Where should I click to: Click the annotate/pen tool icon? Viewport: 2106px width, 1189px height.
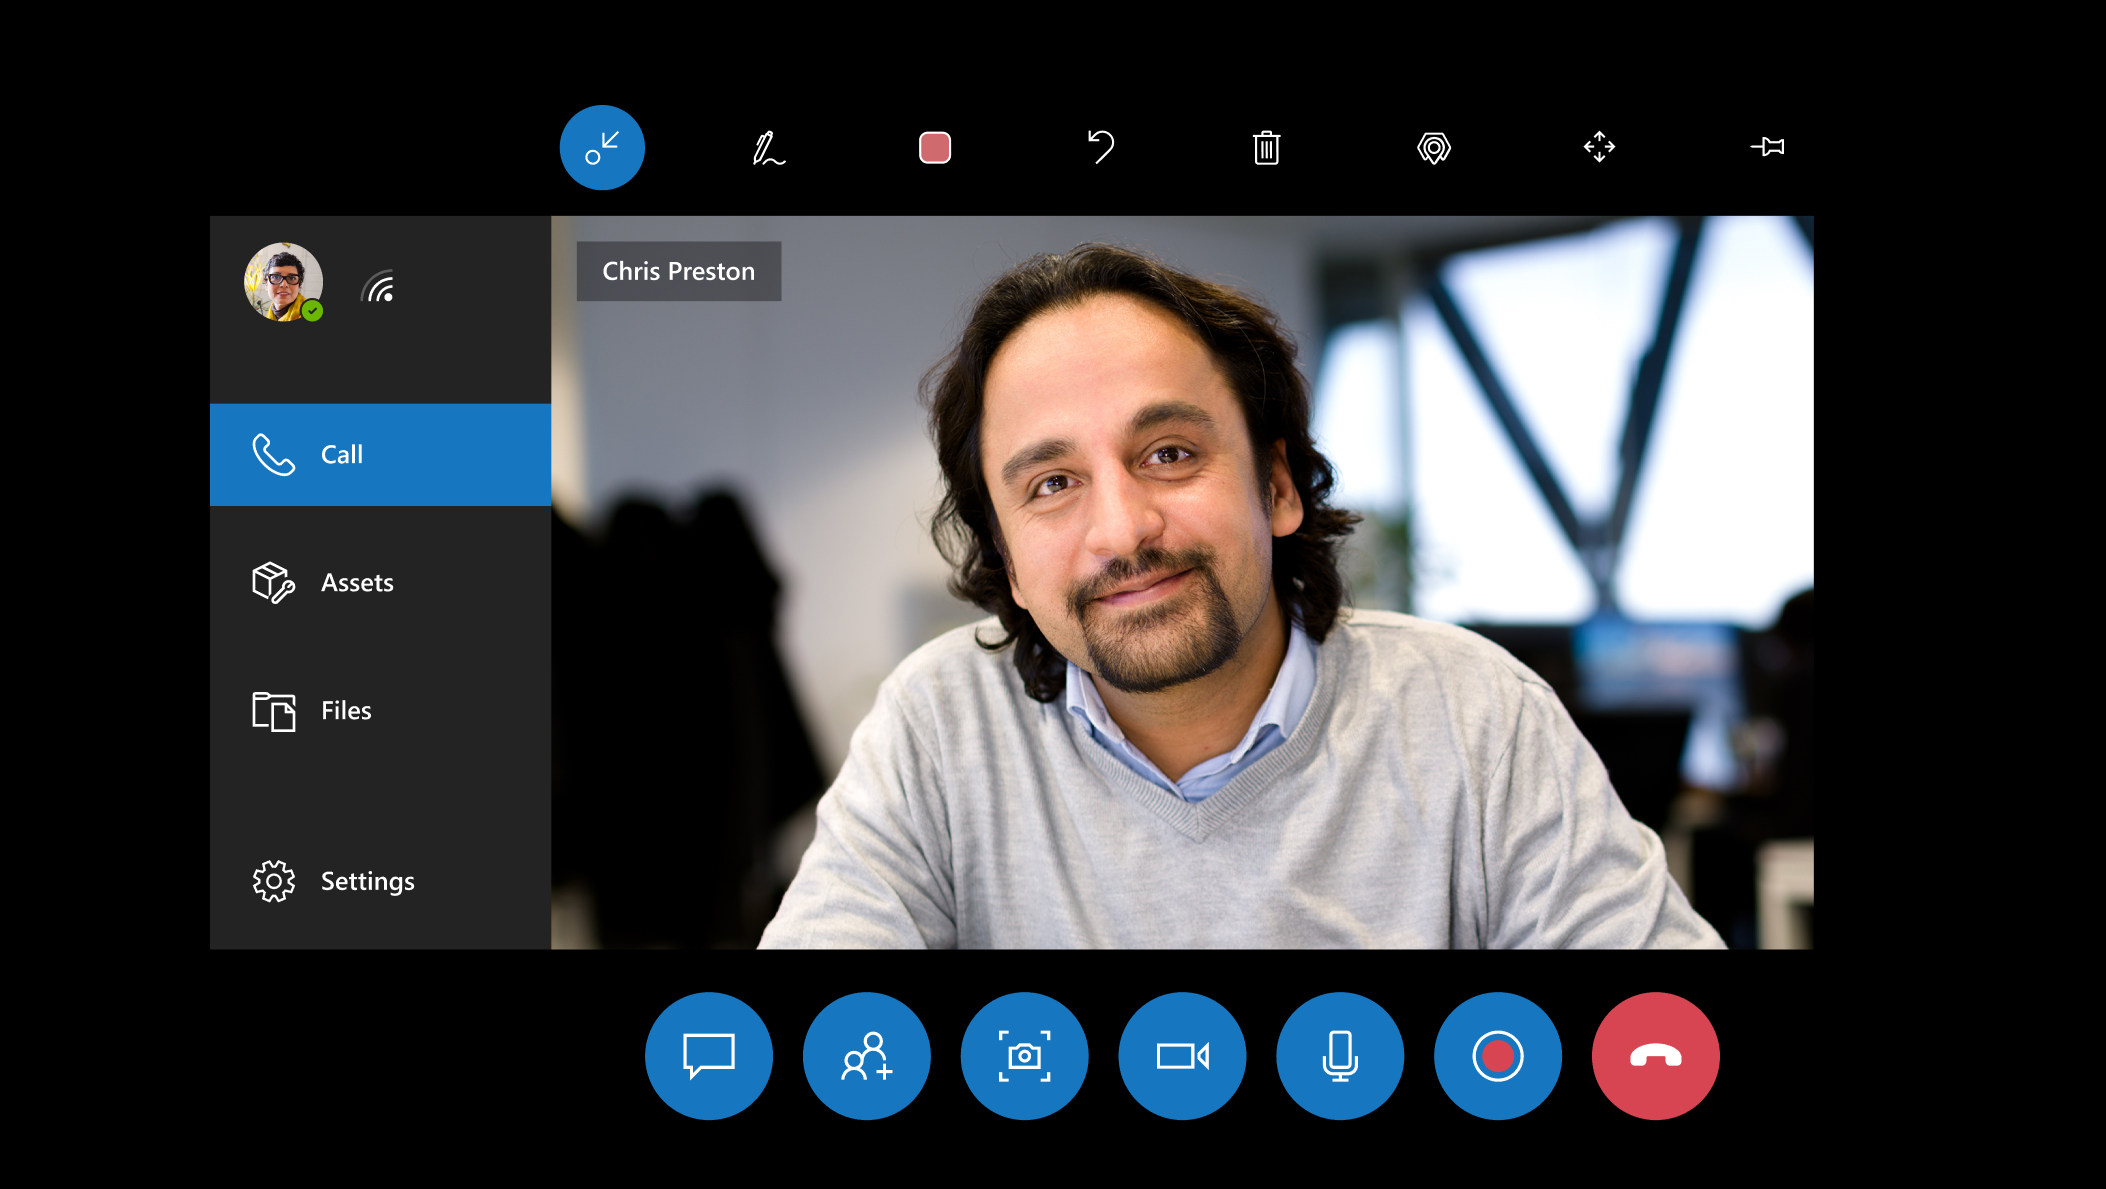(768, 148)
